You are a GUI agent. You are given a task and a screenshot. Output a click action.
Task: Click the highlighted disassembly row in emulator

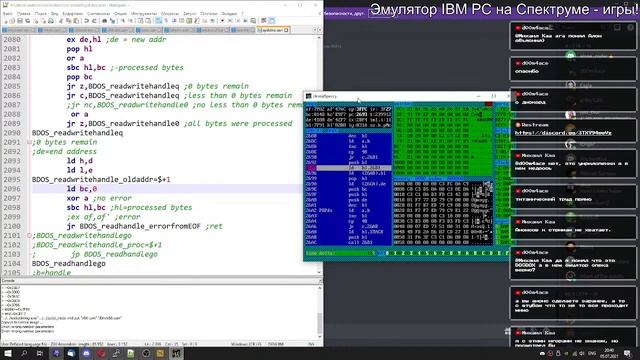click(349, 168)
